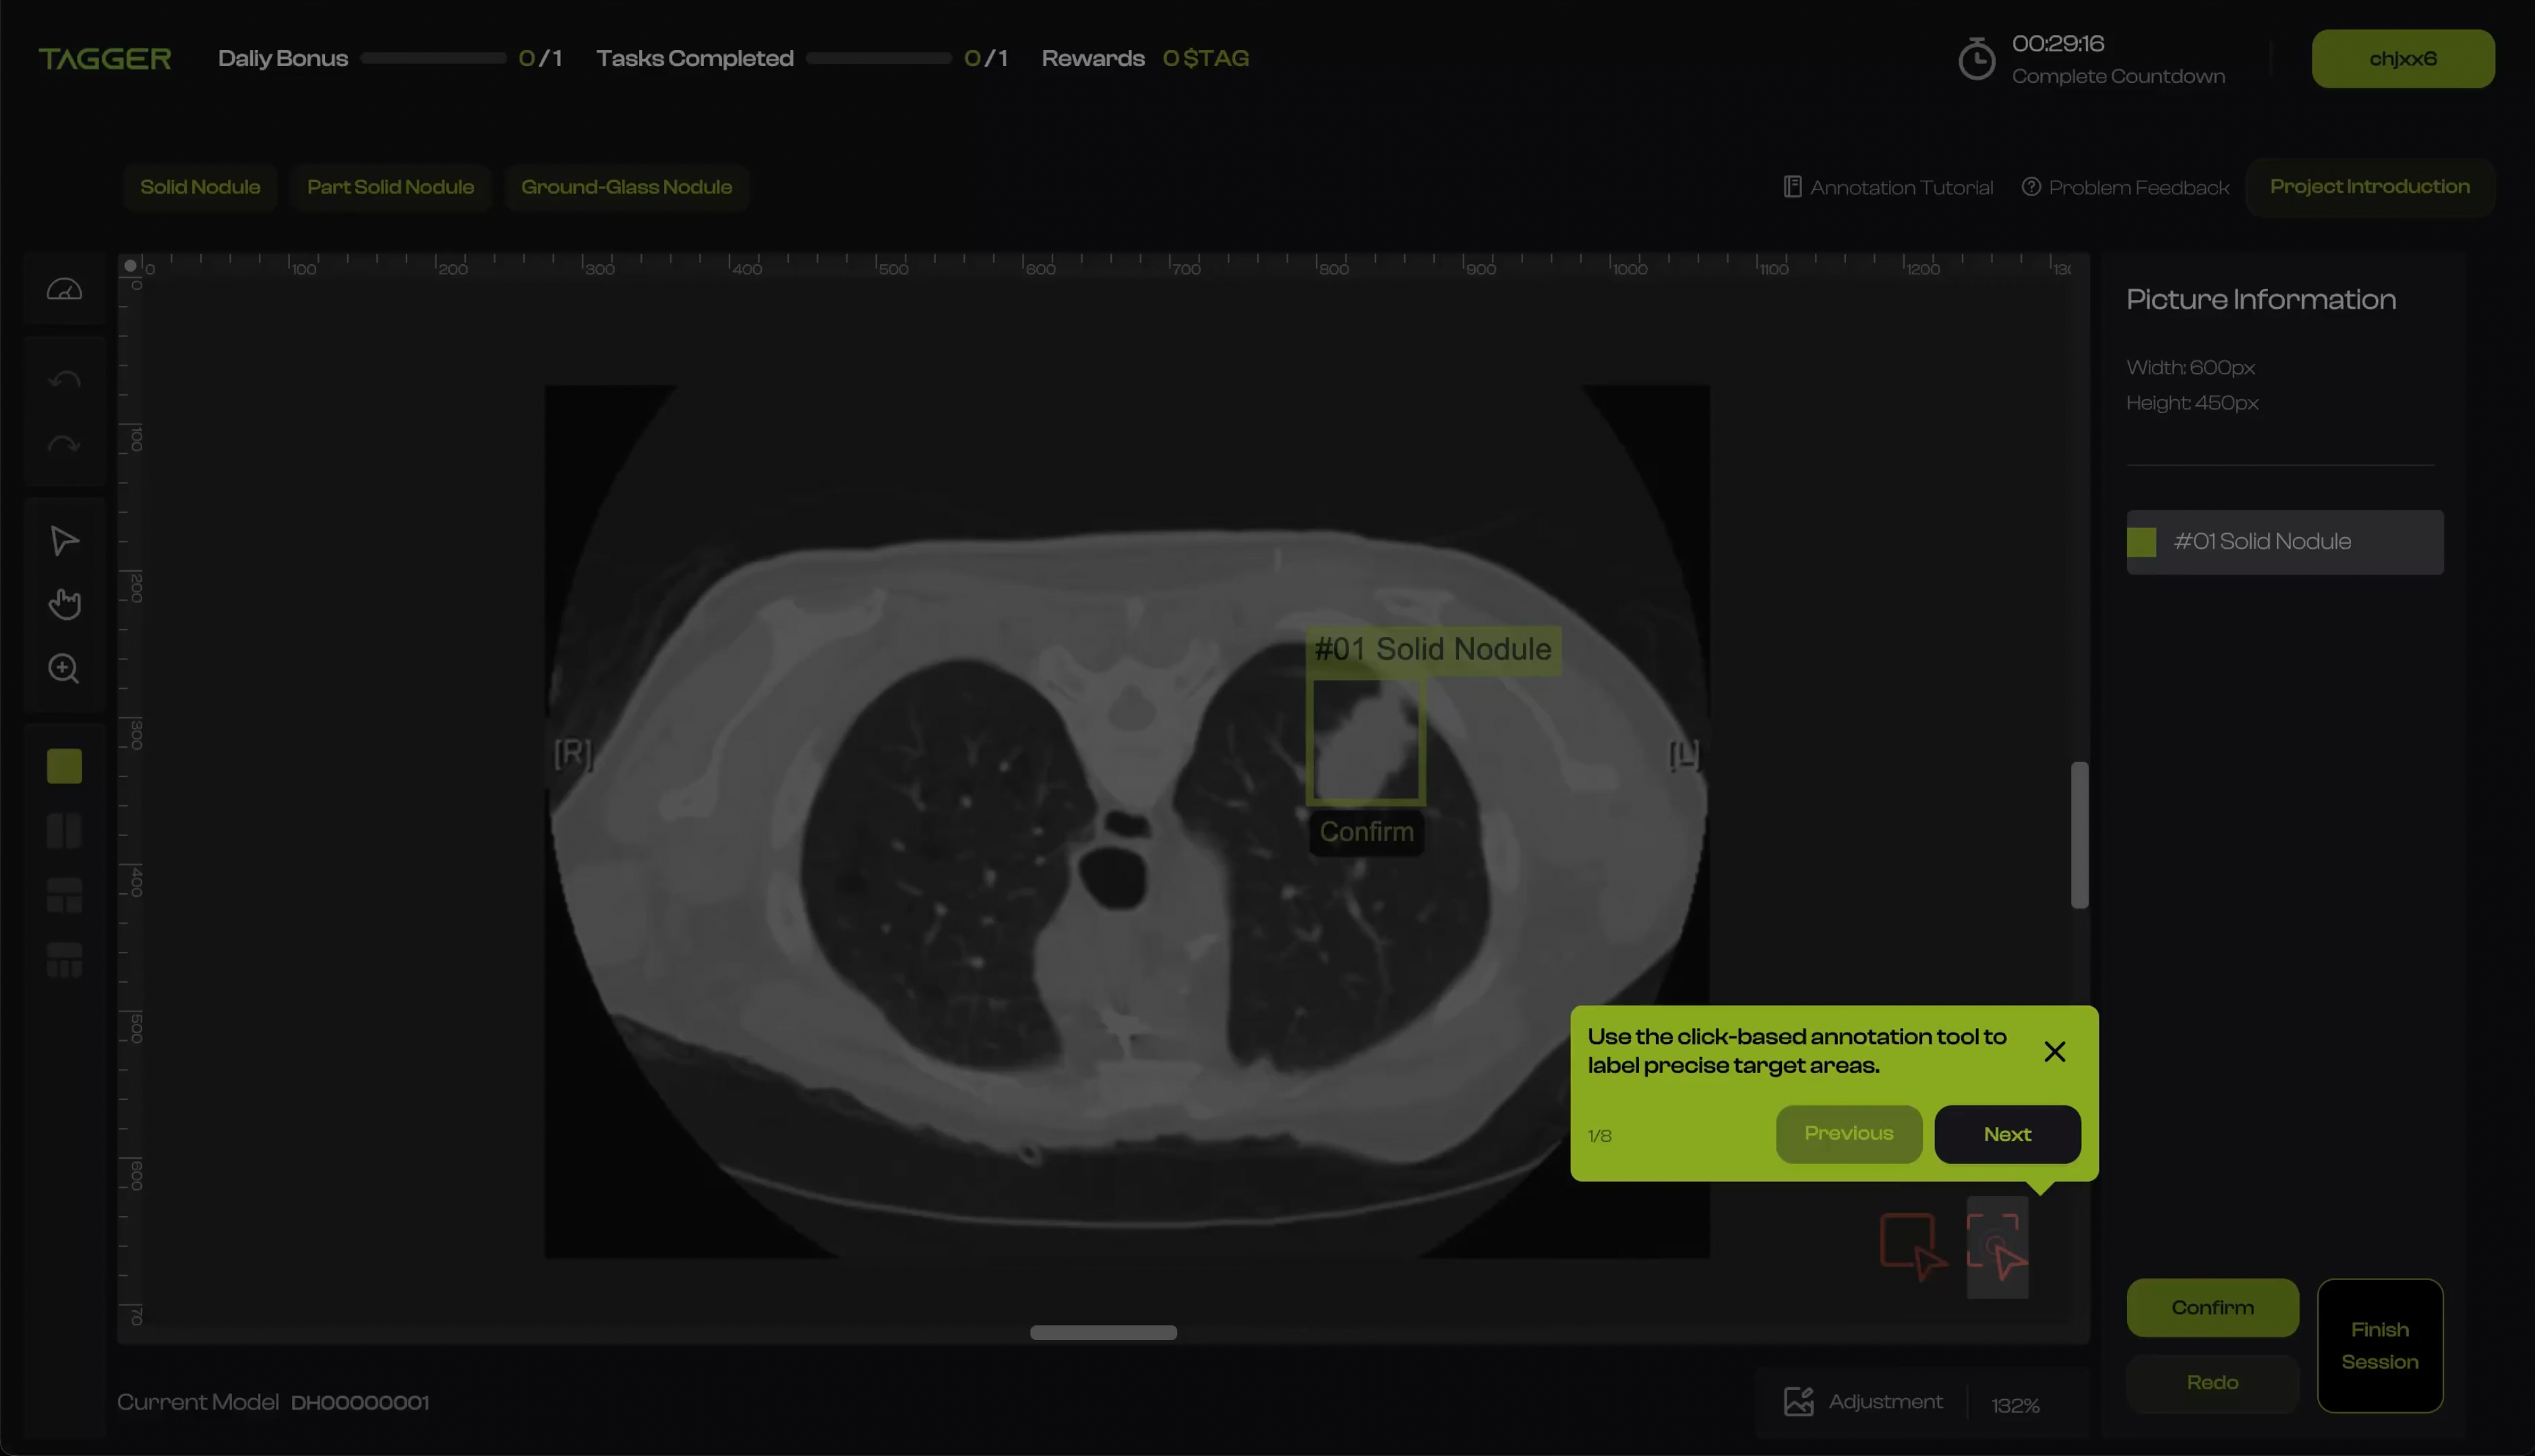Close the tutorial tooltip
The height and width of the screenshot is (1456, 2535).
pos(2054,1052)
